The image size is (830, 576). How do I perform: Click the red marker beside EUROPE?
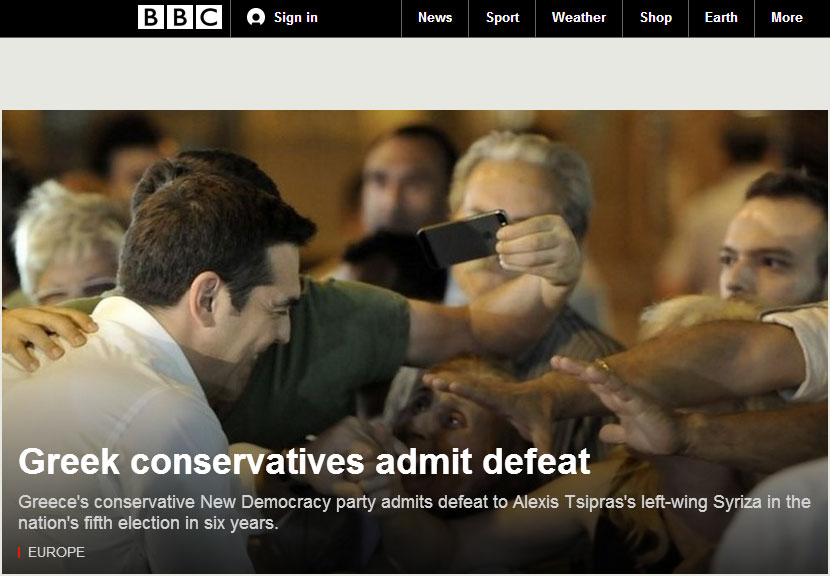(x=19, y=553)
